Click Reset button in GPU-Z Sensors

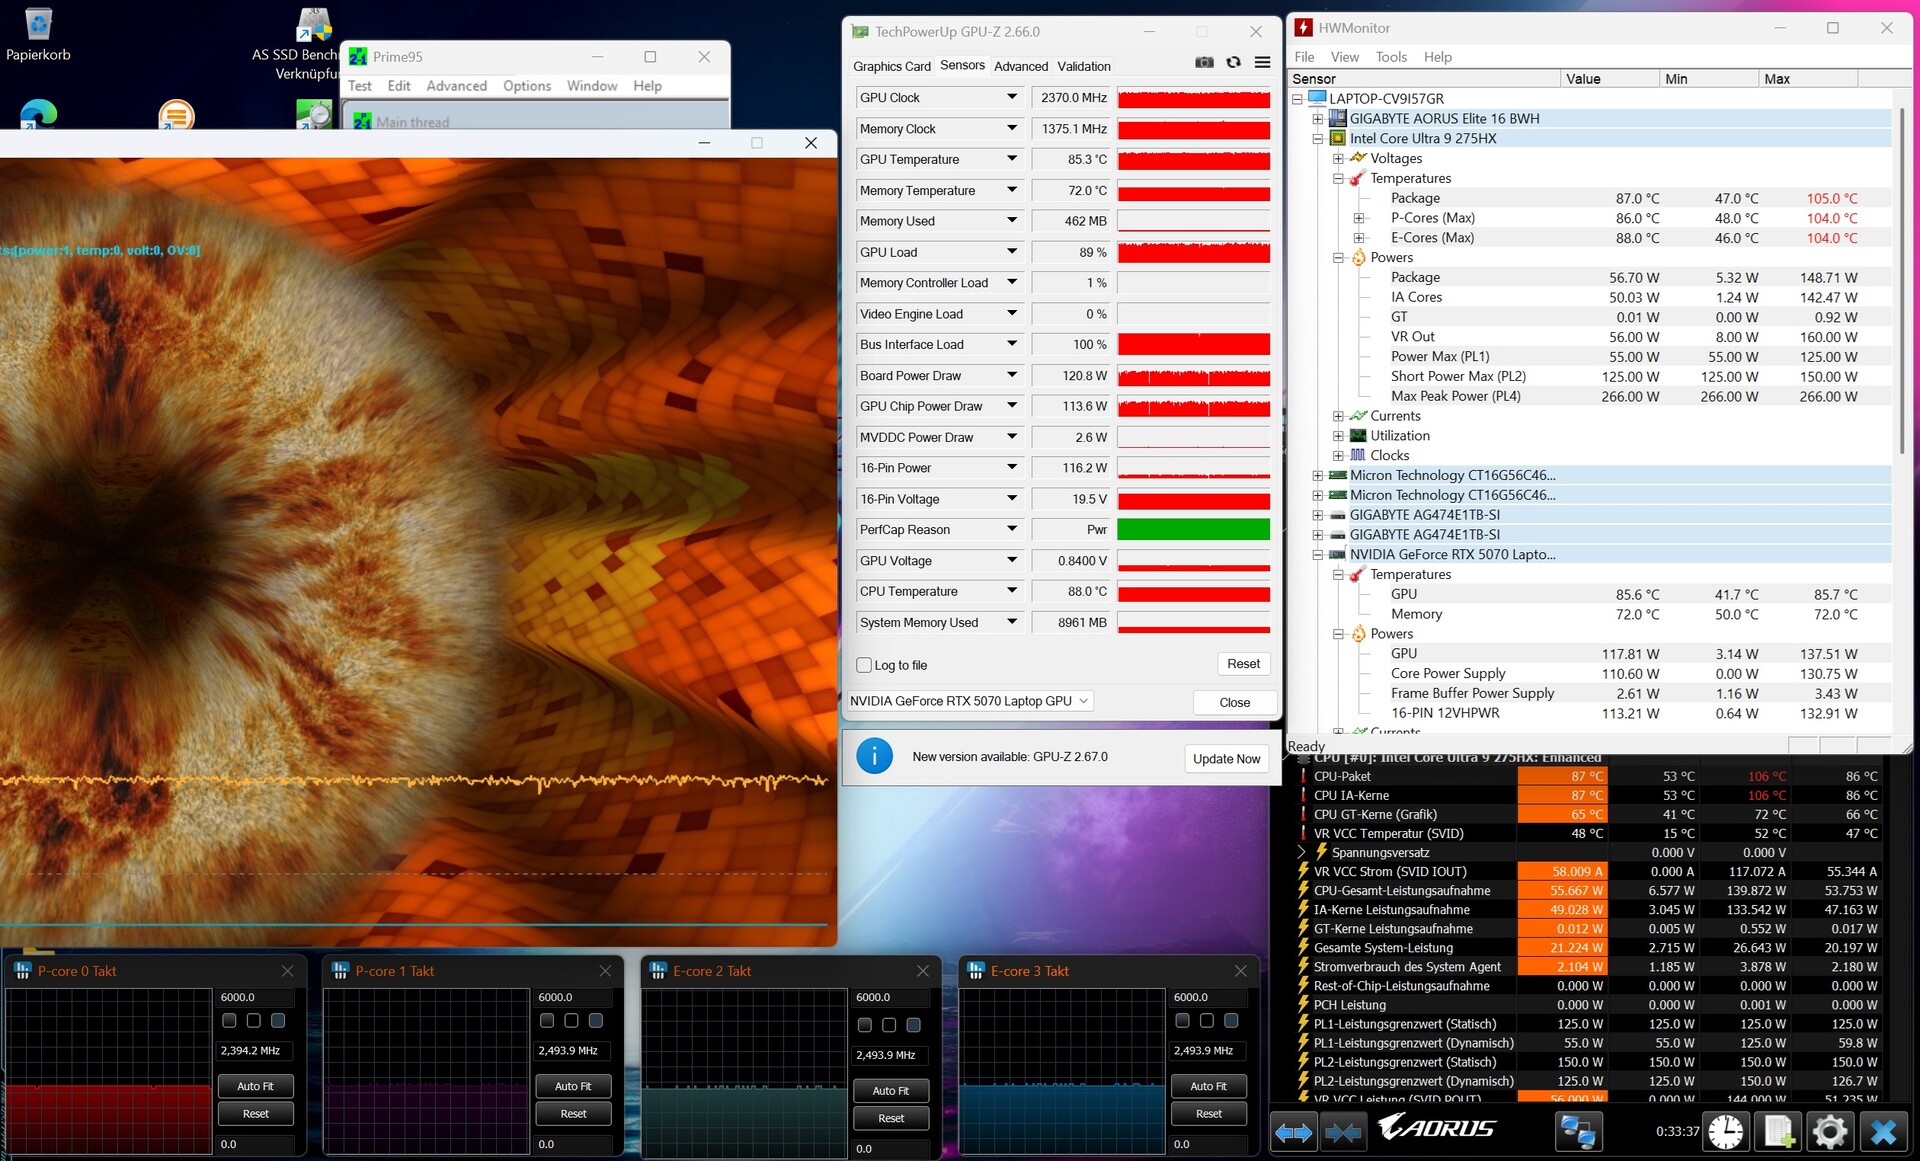pos(1243,664)
